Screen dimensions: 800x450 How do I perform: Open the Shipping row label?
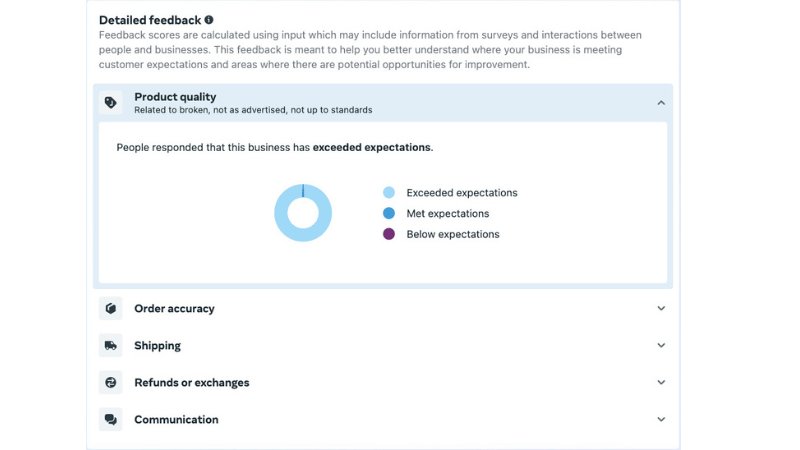click(x=158, y=346)
